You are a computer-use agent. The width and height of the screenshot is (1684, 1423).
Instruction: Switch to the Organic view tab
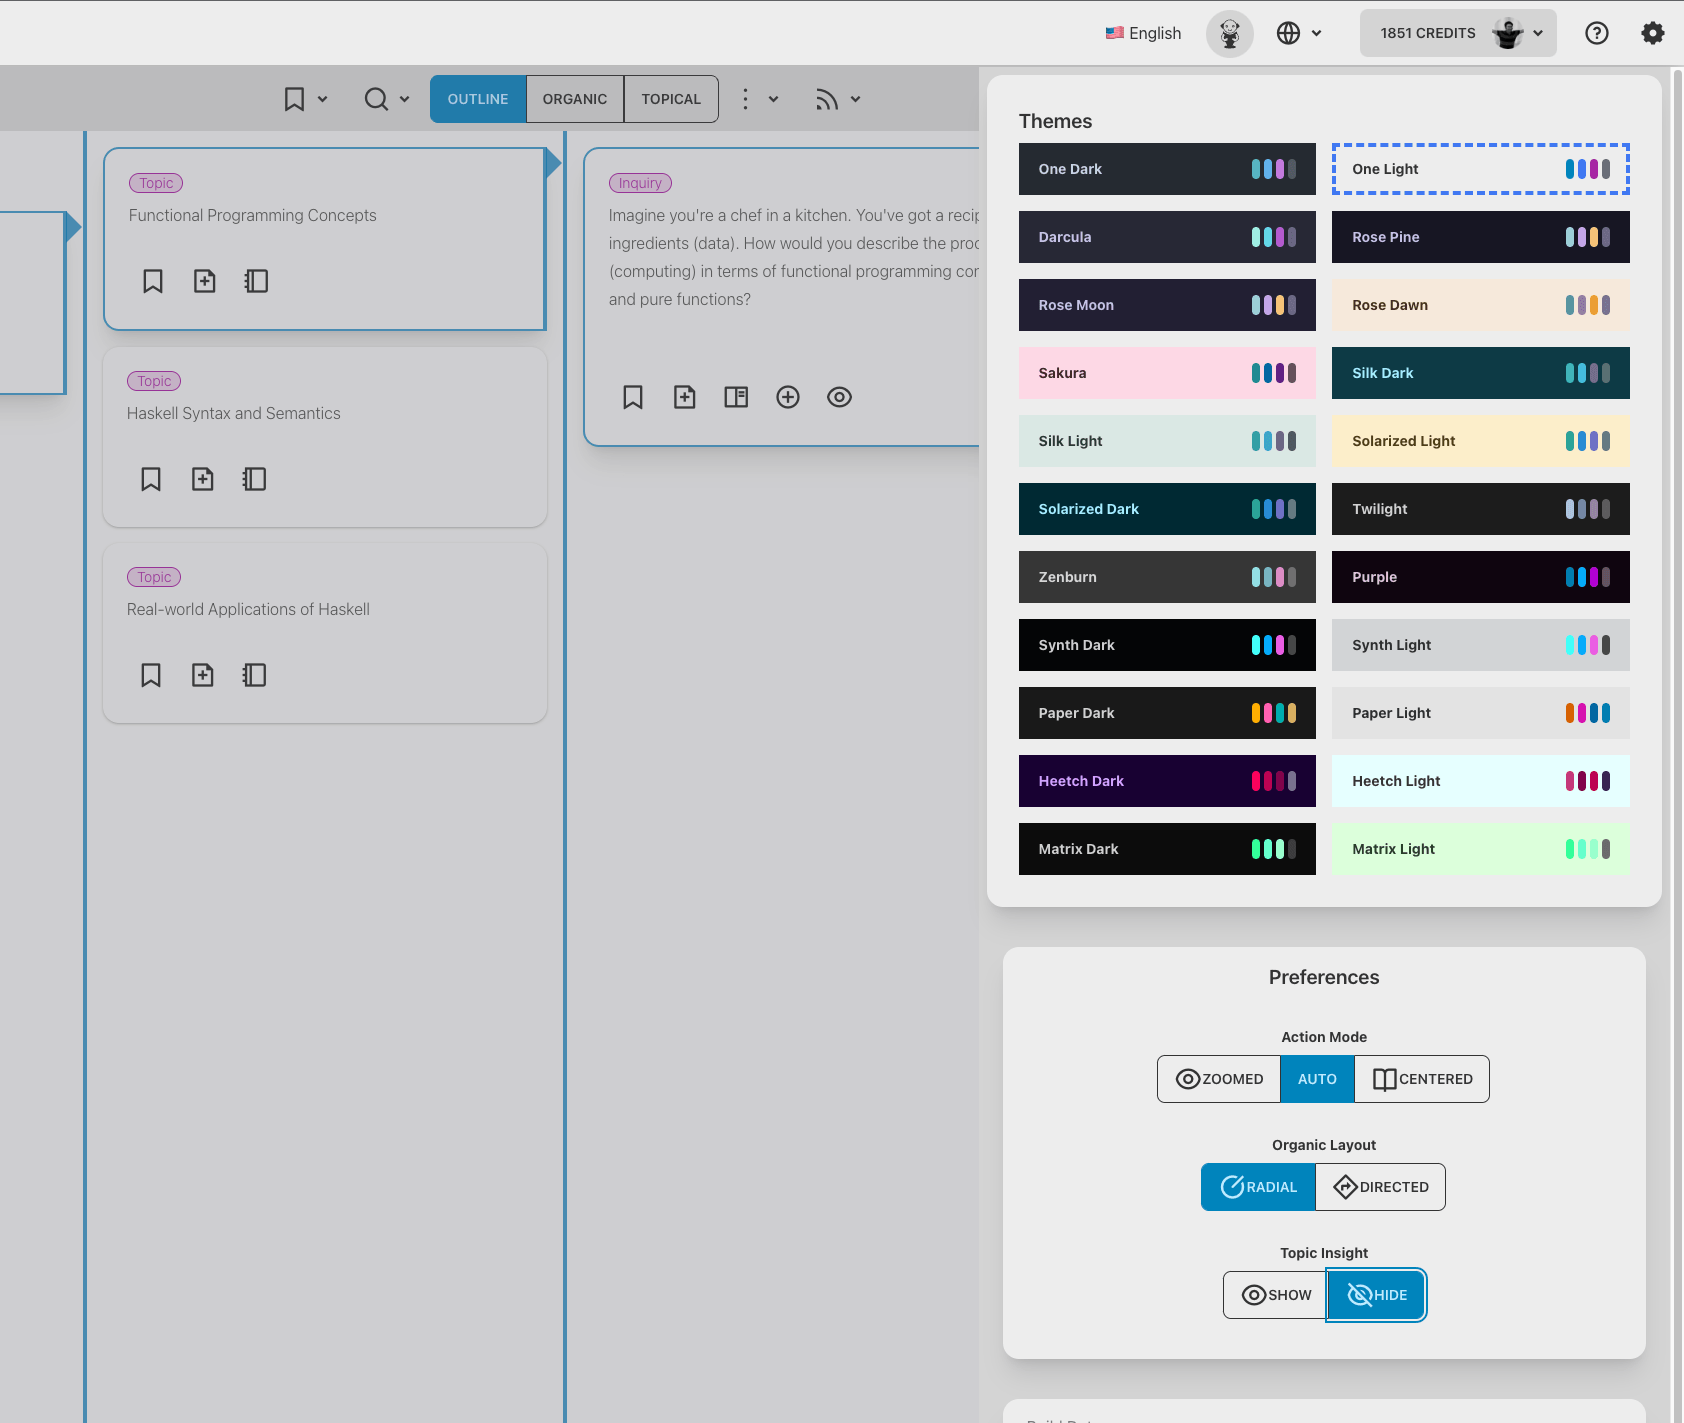click(575, 99)
